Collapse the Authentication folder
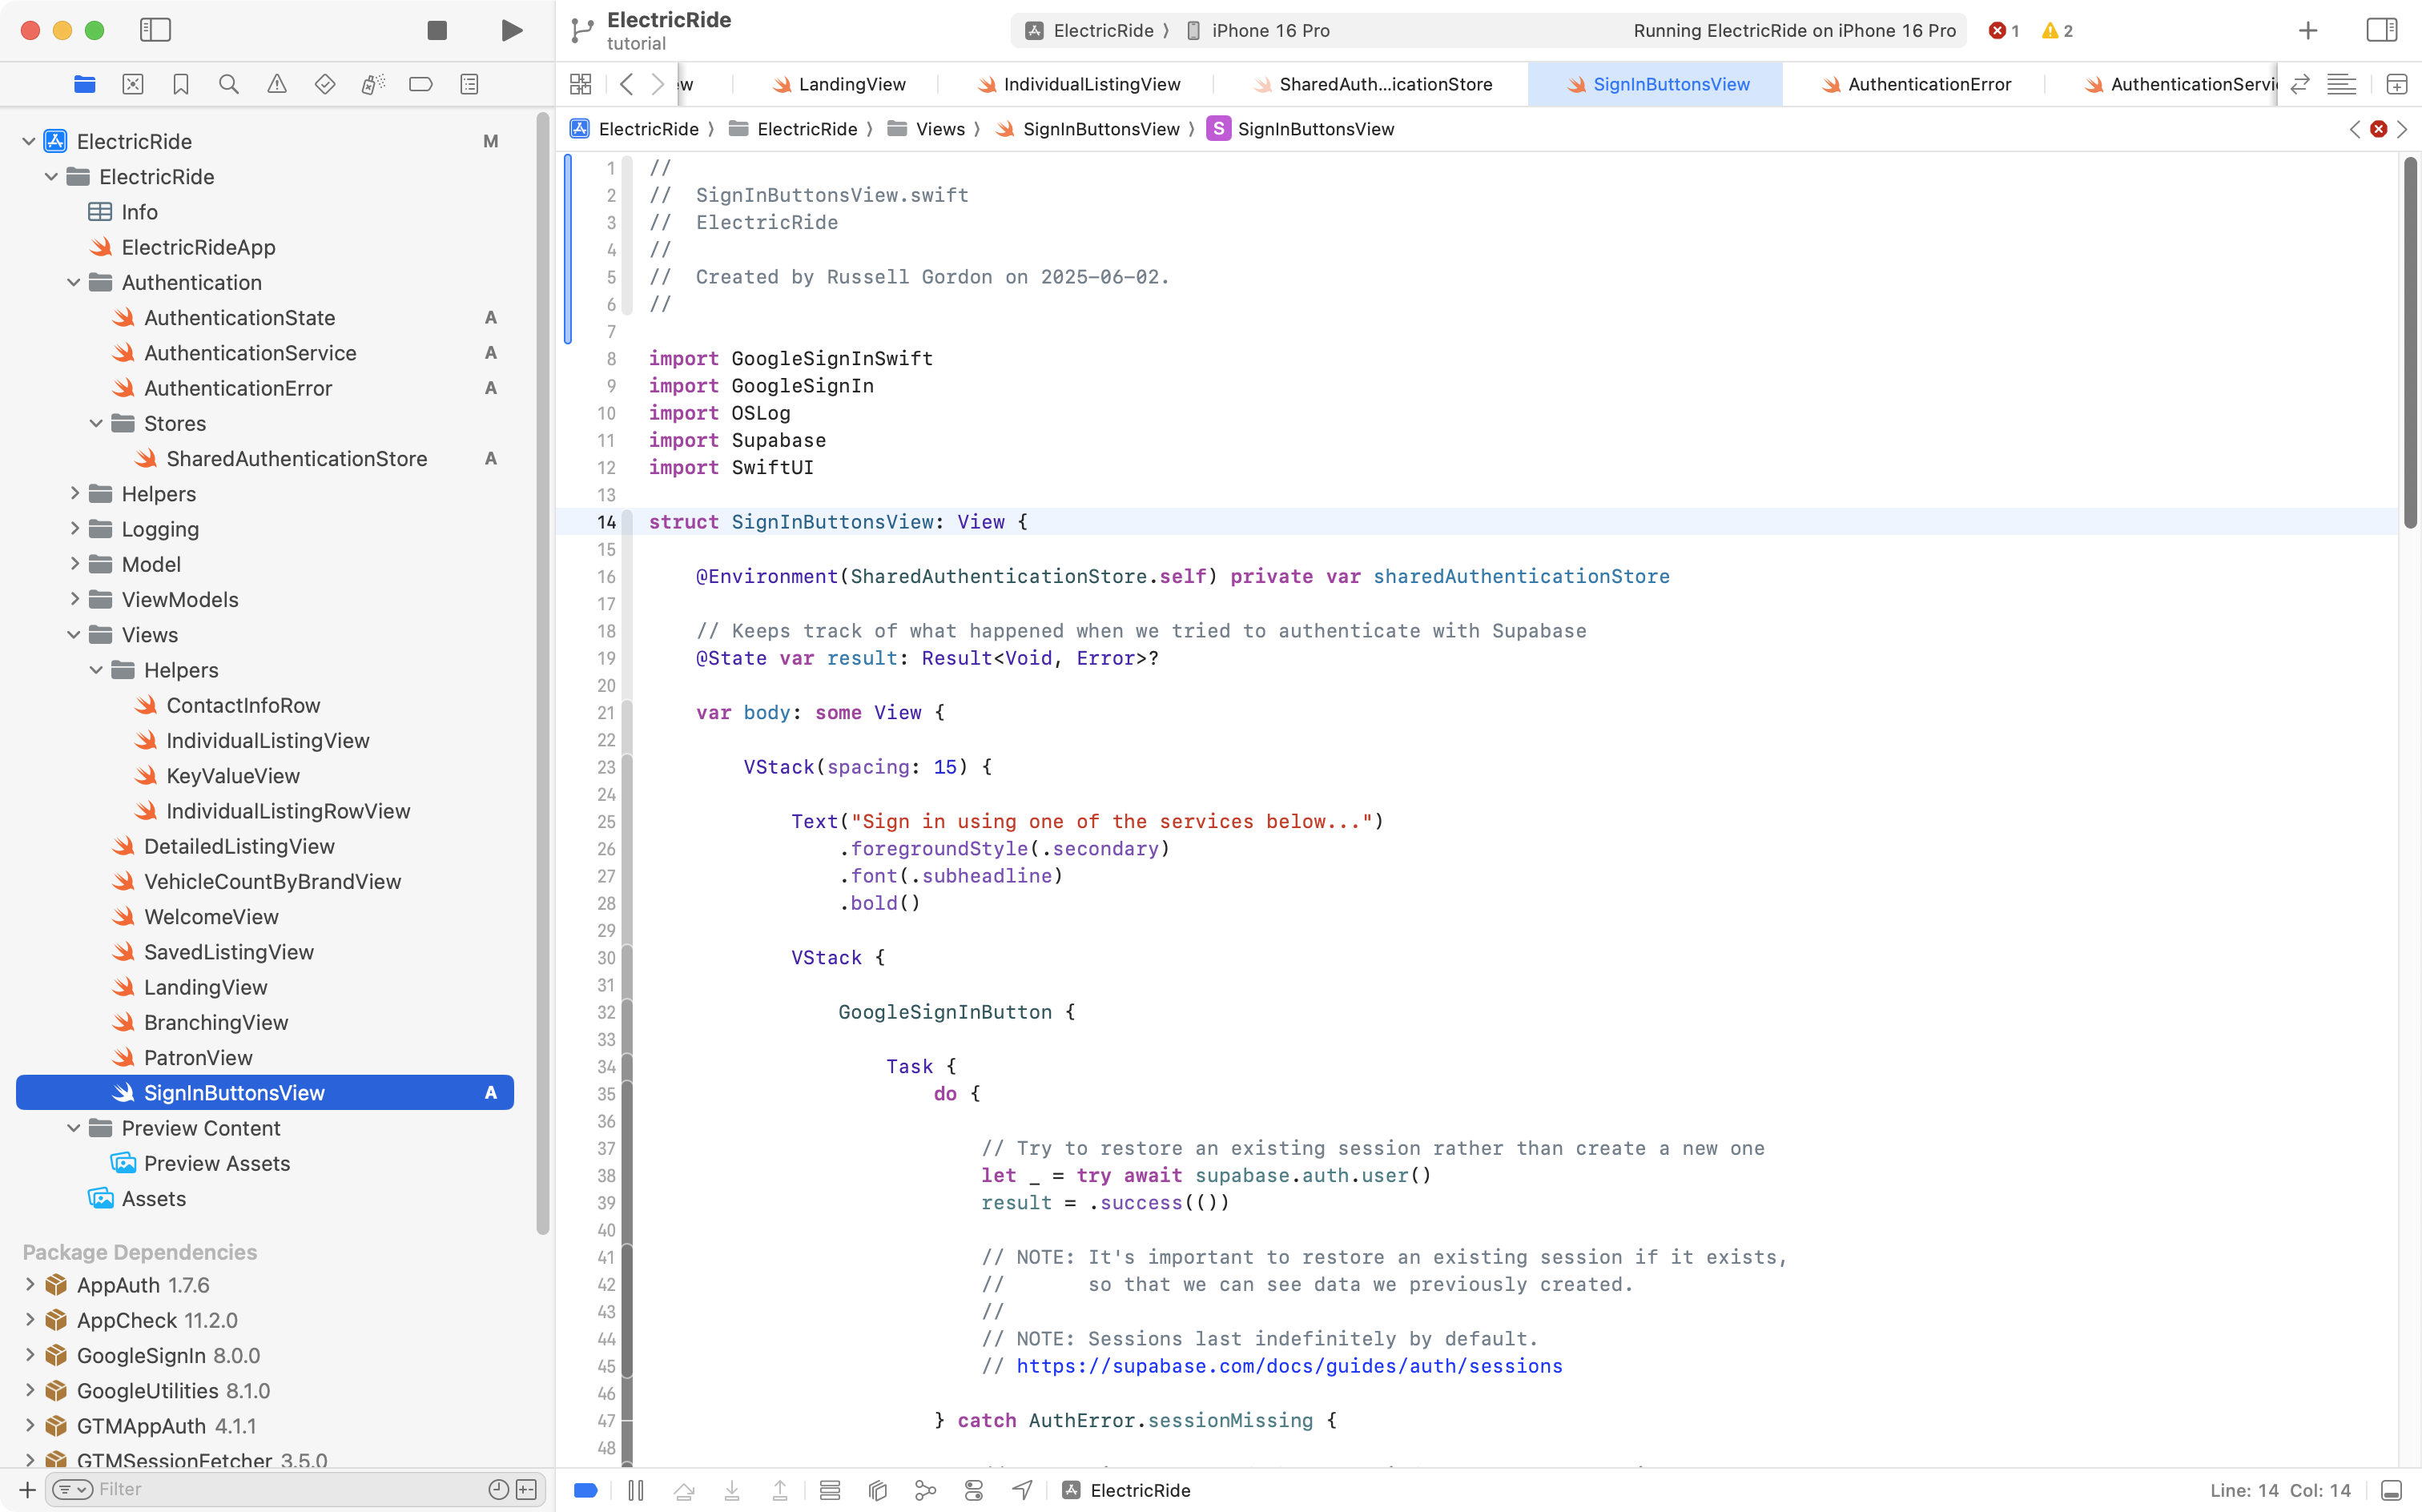 [74, 283]
